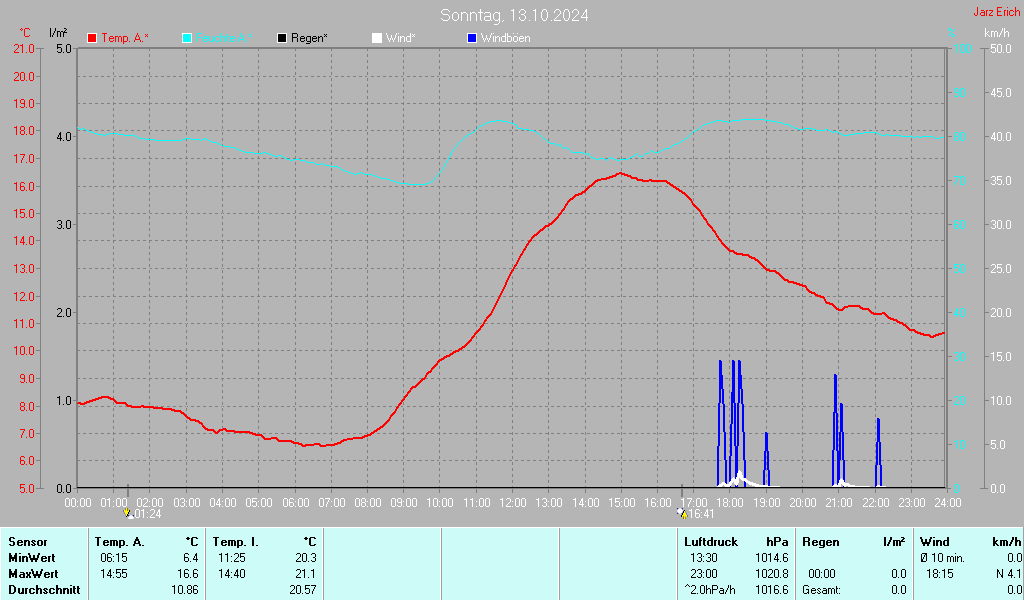This screenshot has height=600, width=1024.
Task: Click the 50.0 wind speed axis value
Action: 1000,49
